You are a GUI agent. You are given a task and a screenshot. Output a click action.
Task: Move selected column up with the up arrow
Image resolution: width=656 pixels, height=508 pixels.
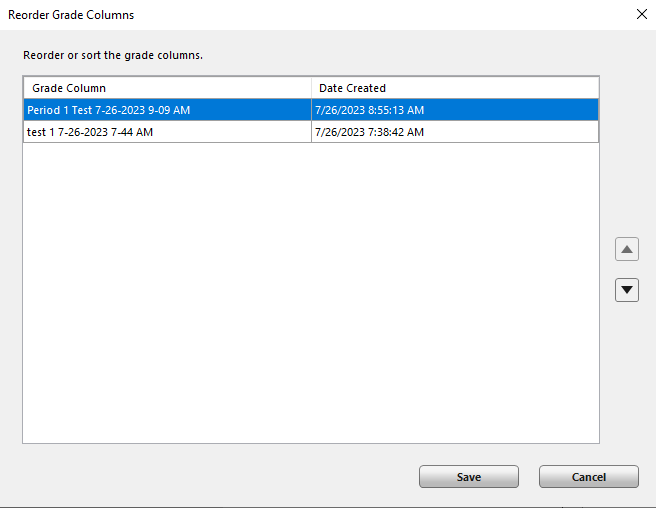point(626,249)
